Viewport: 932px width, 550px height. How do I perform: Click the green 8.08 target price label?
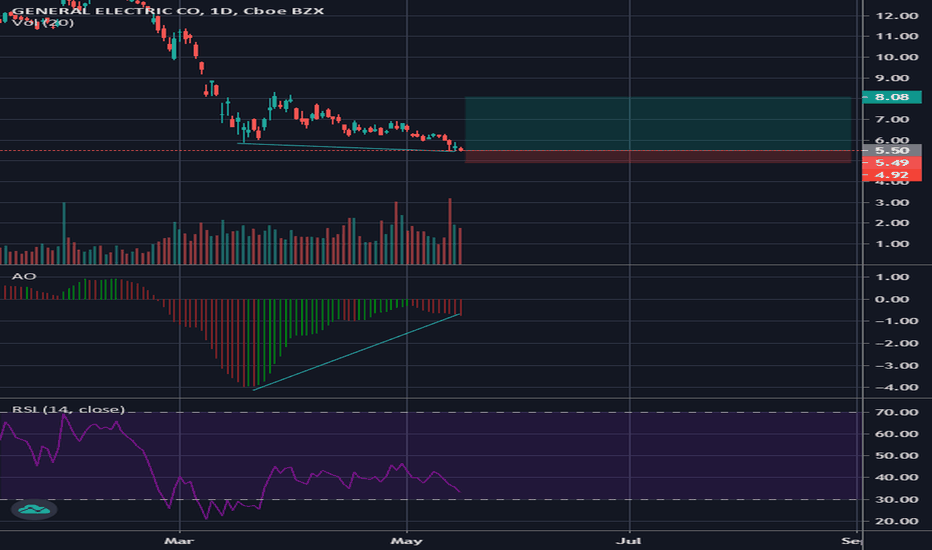(x=892, y=97)
